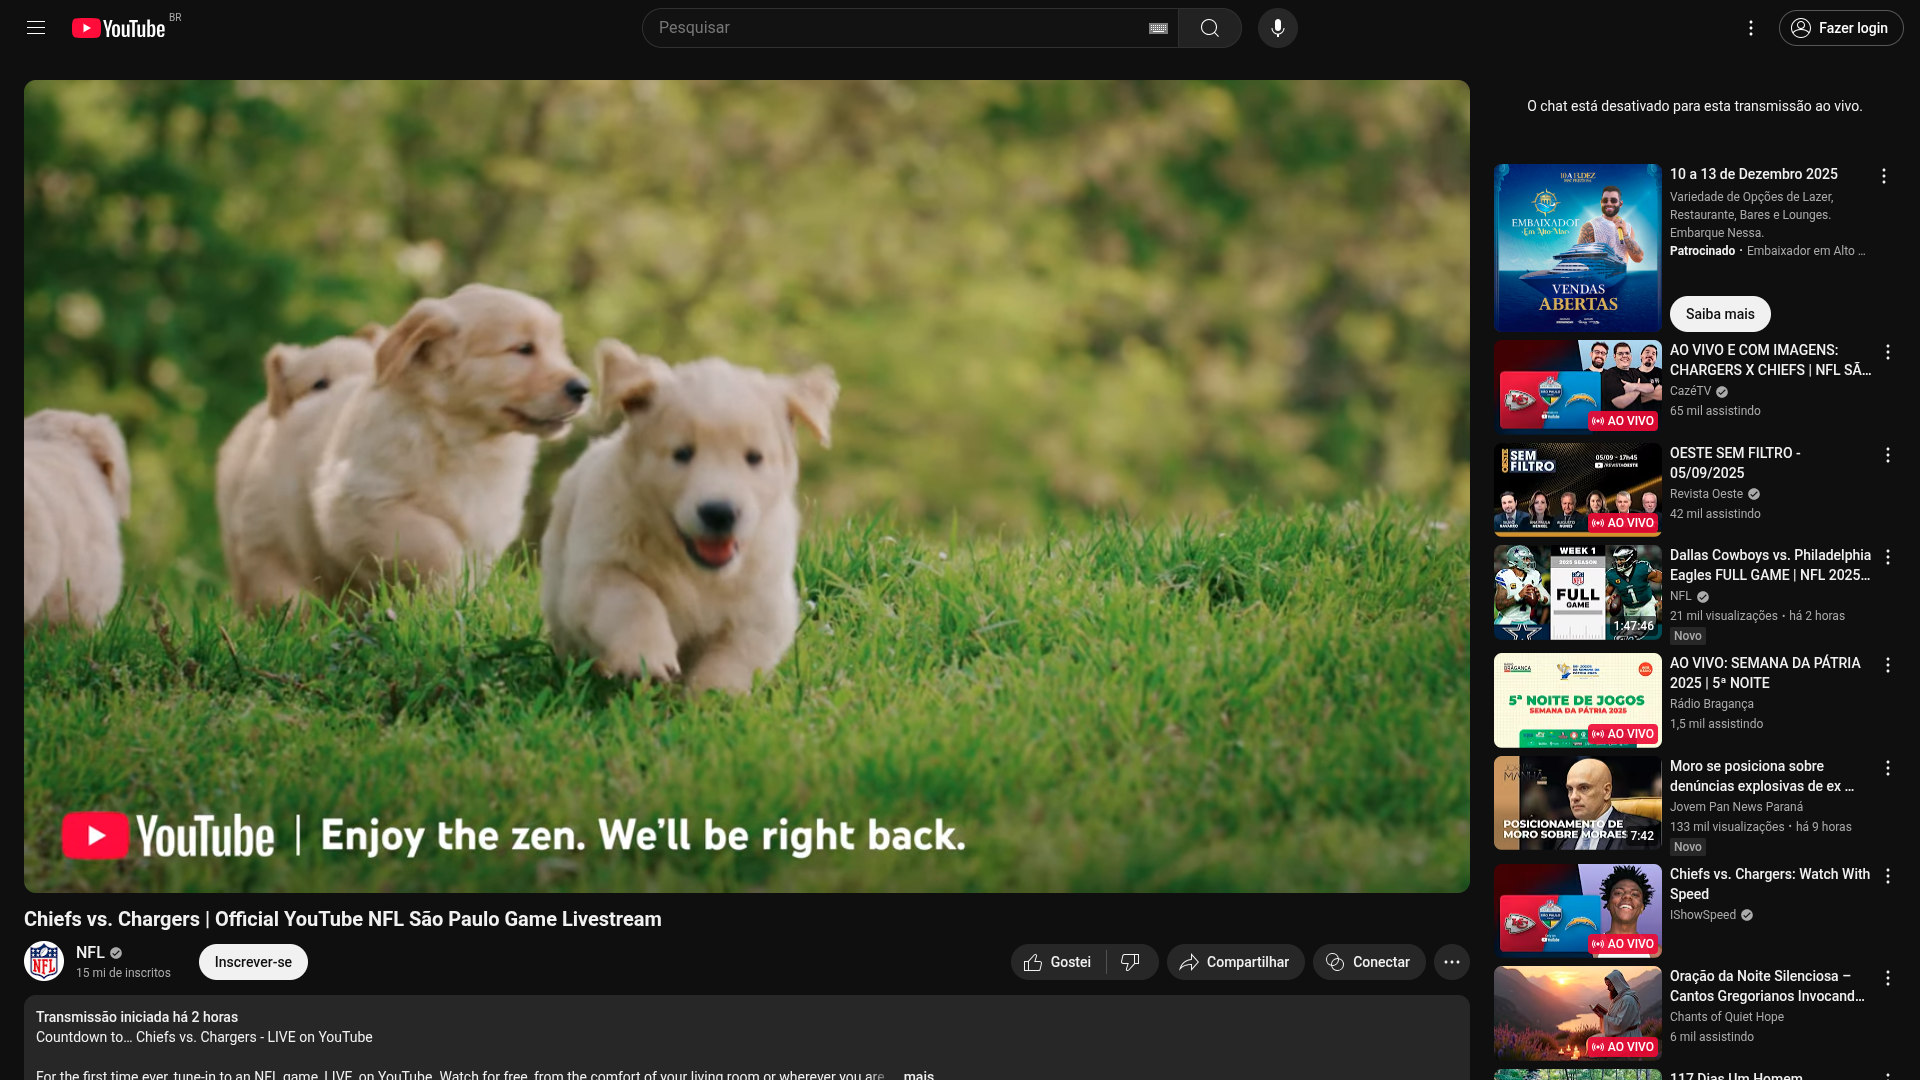Screen dimensions: 1920x1080
Task: Open options for CazéTV video
Action: coord(1888,352)
